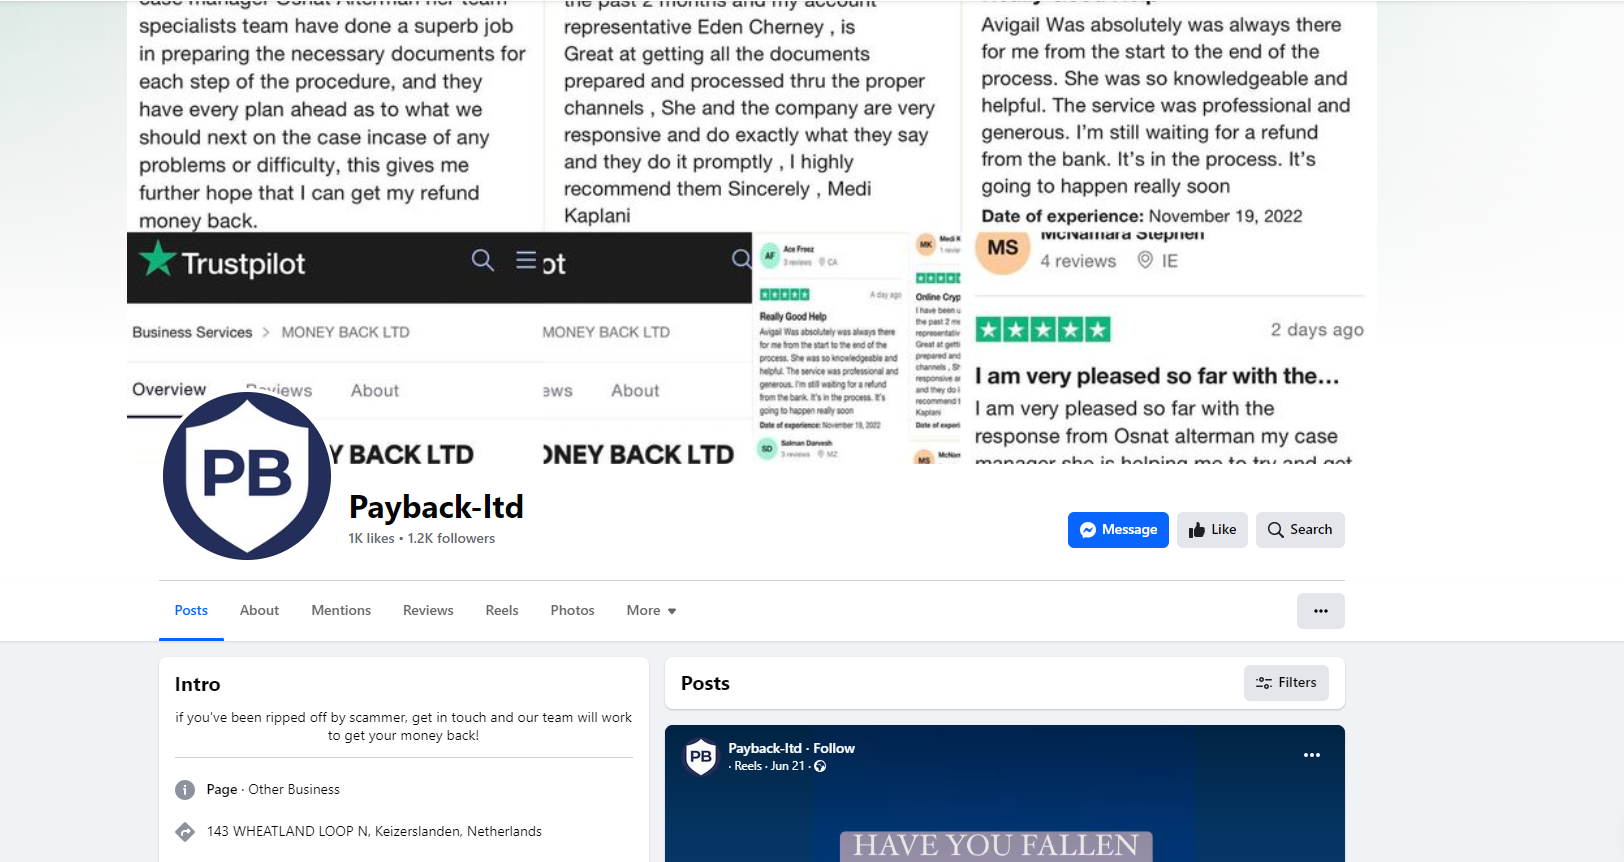Viewport: 1624px width, 862px height.
Task: Click the PB avatar on the reel post
Action: click(701, 757)
